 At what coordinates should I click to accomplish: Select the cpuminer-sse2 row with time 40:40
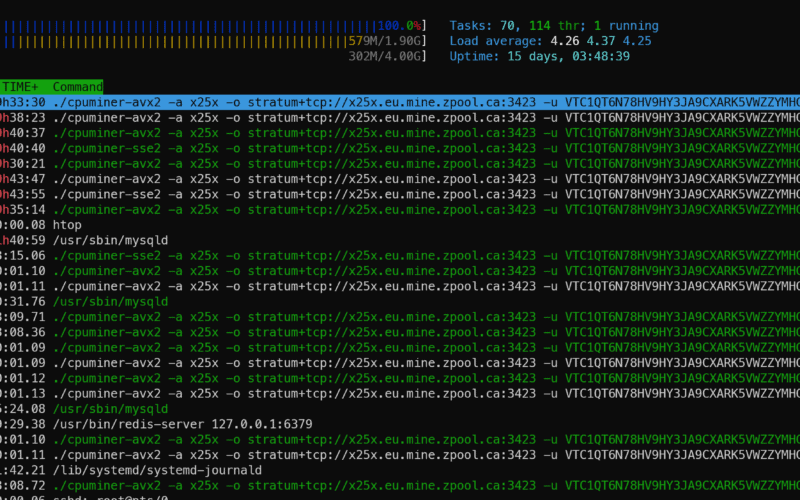[x=400, y=148]
